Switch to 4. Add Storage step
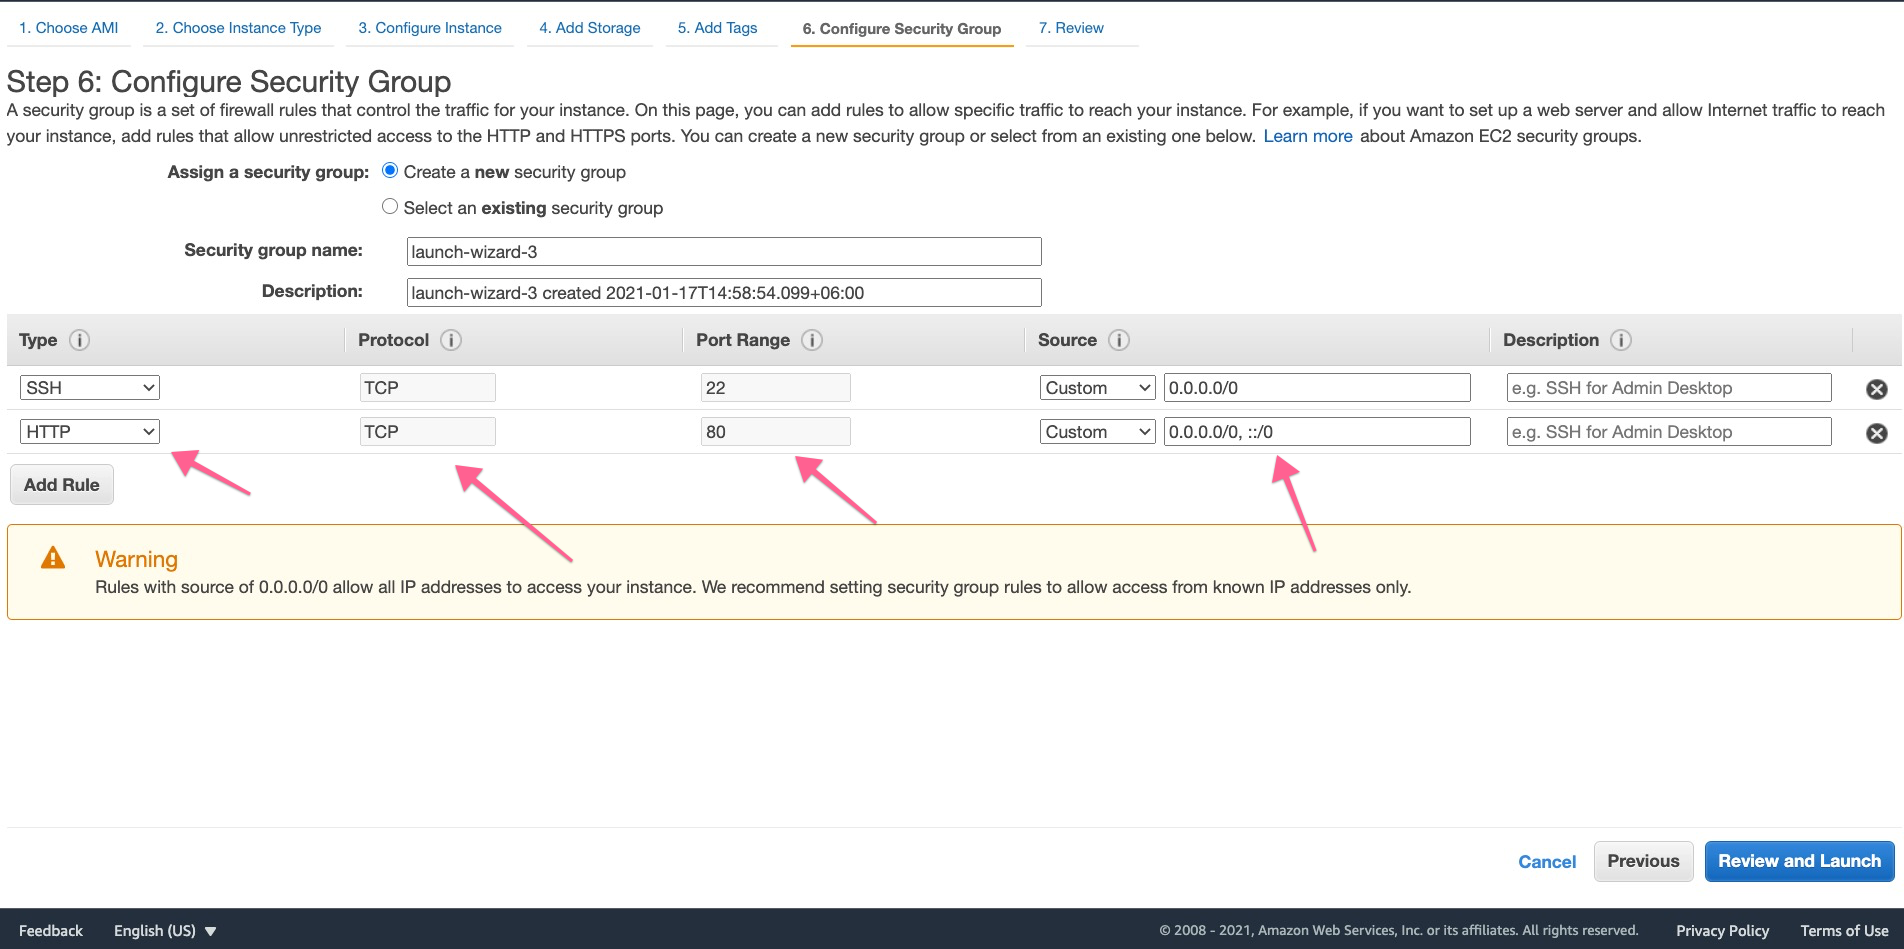1904x949 pixels. 589,28
